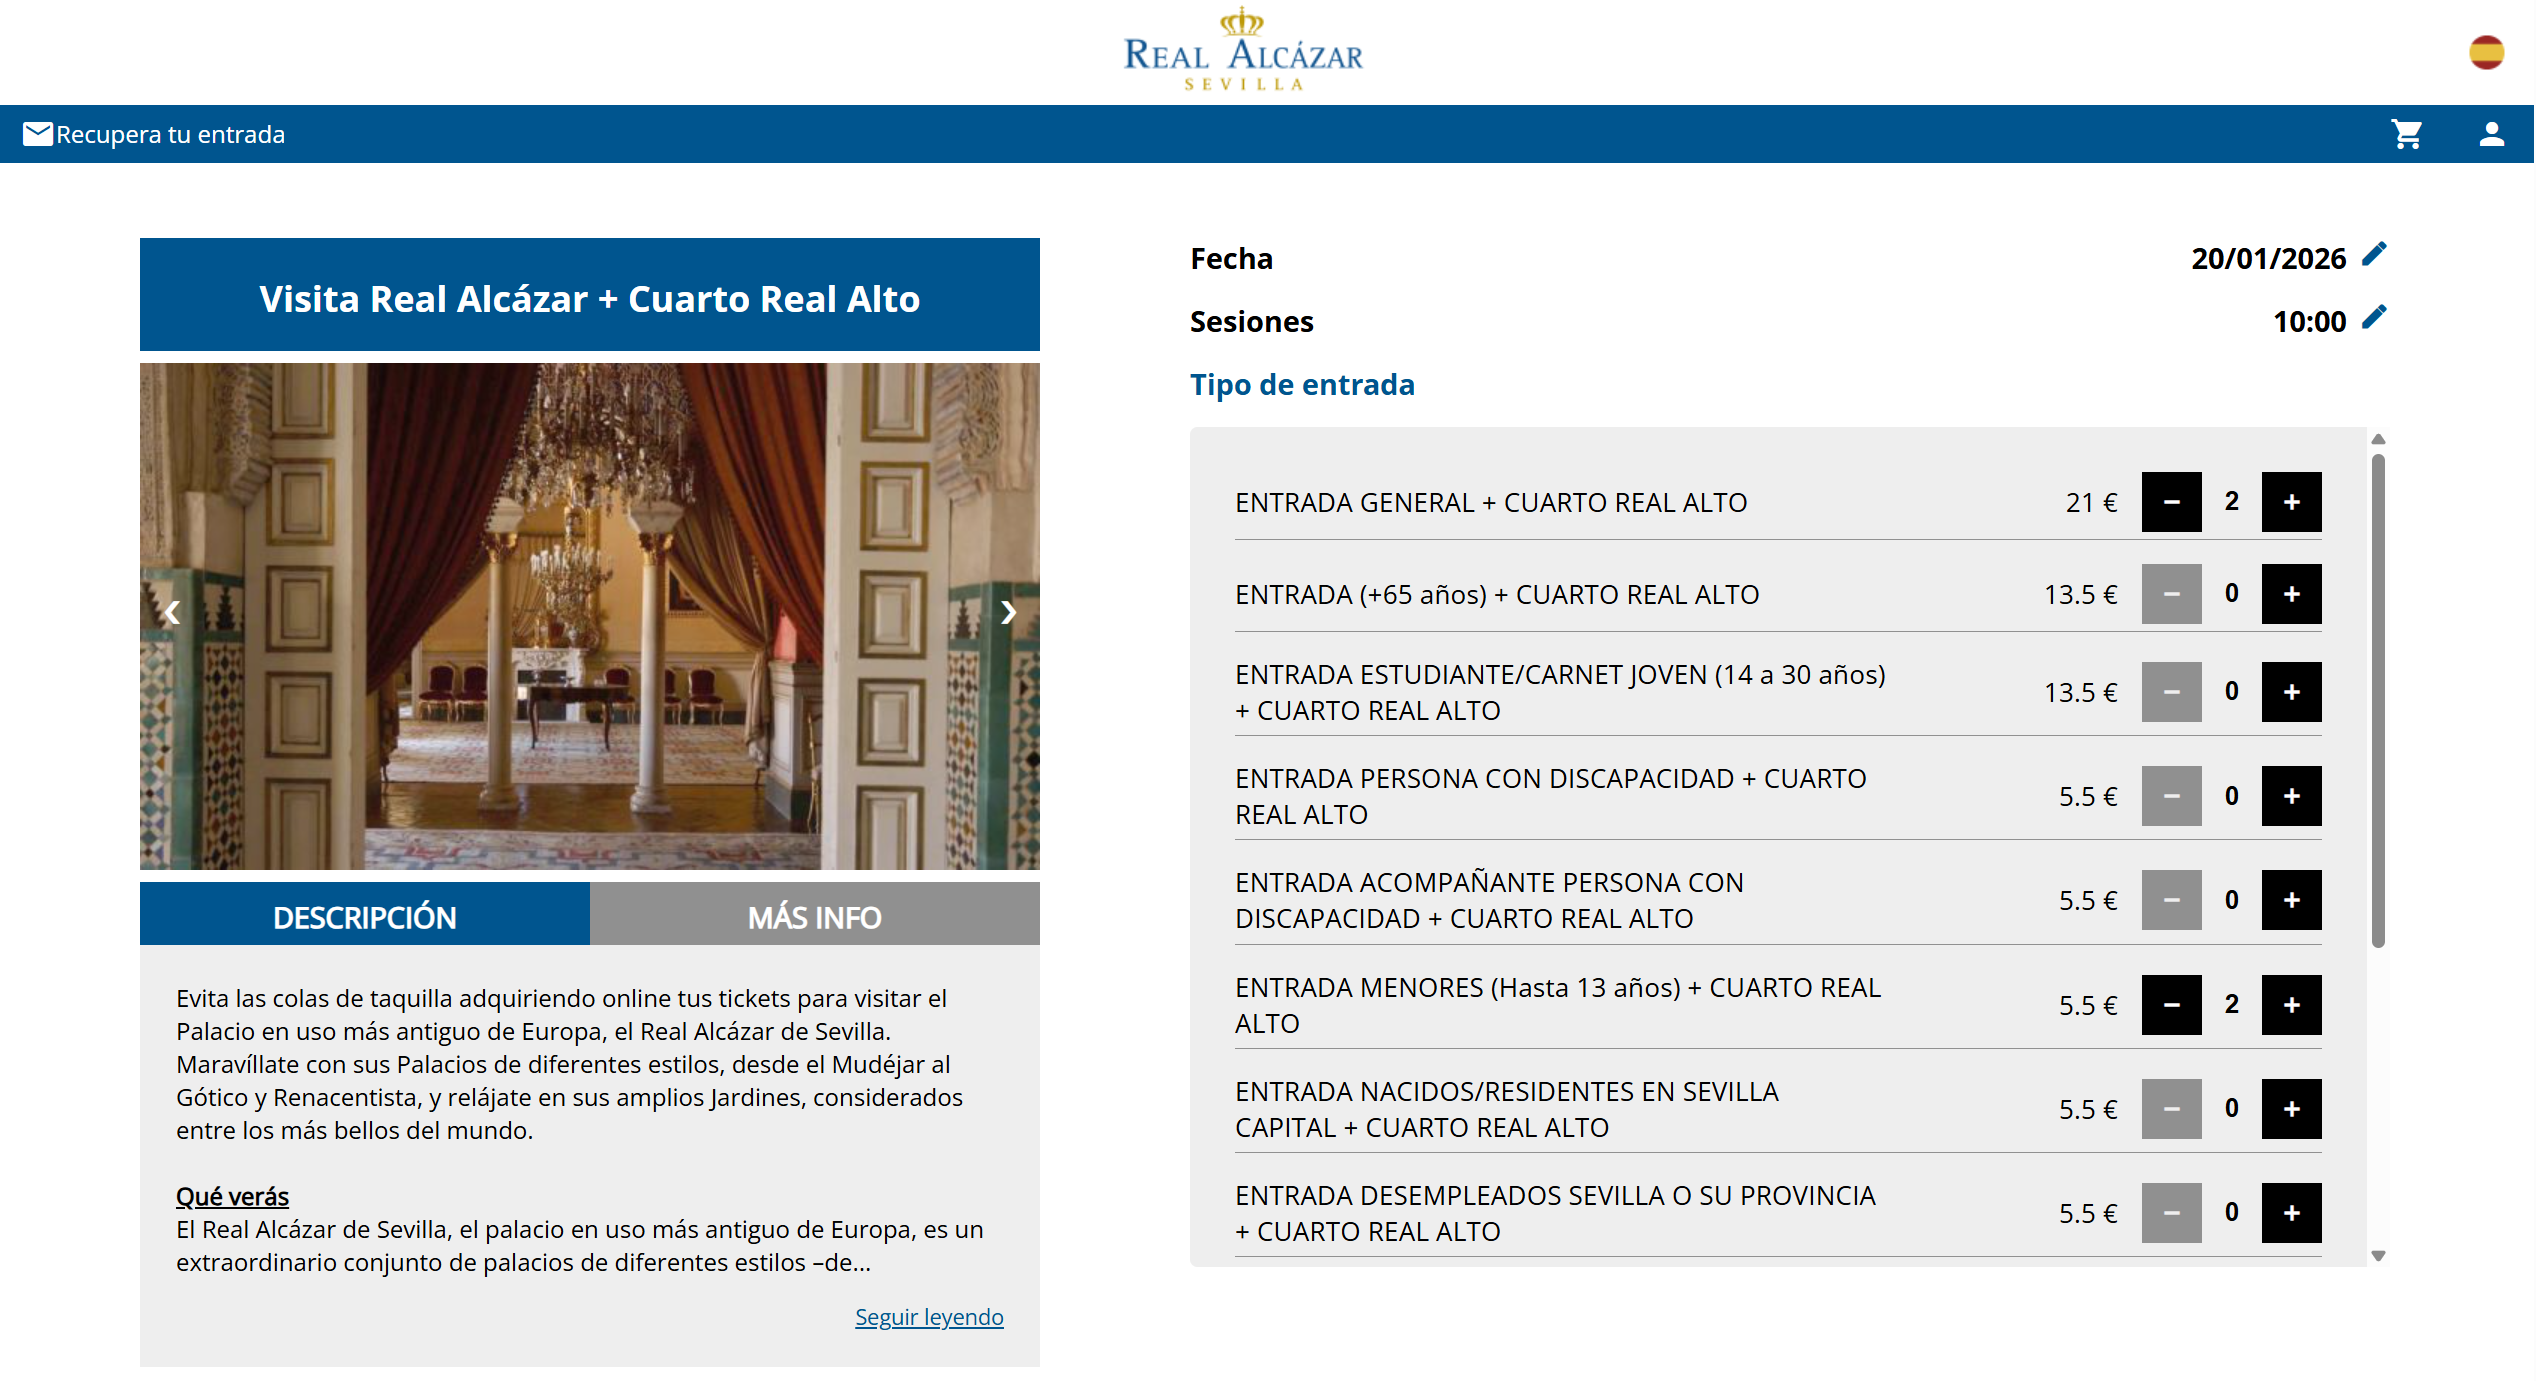Switch to the MÁS INFO tab
This screenshot has height=1381, width=2536.
click(x=814, y=916)
